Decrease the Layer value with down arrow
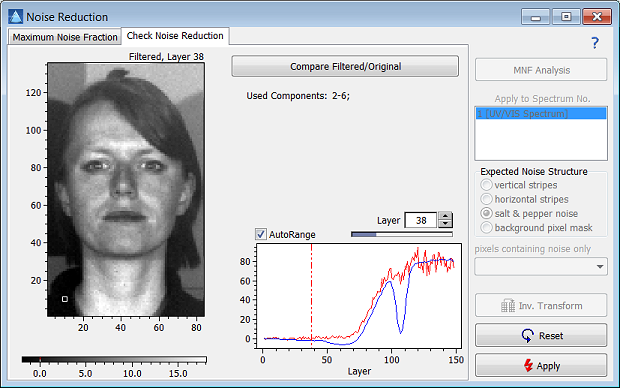Viewport: 620px width, 388px height. point(445,224)
